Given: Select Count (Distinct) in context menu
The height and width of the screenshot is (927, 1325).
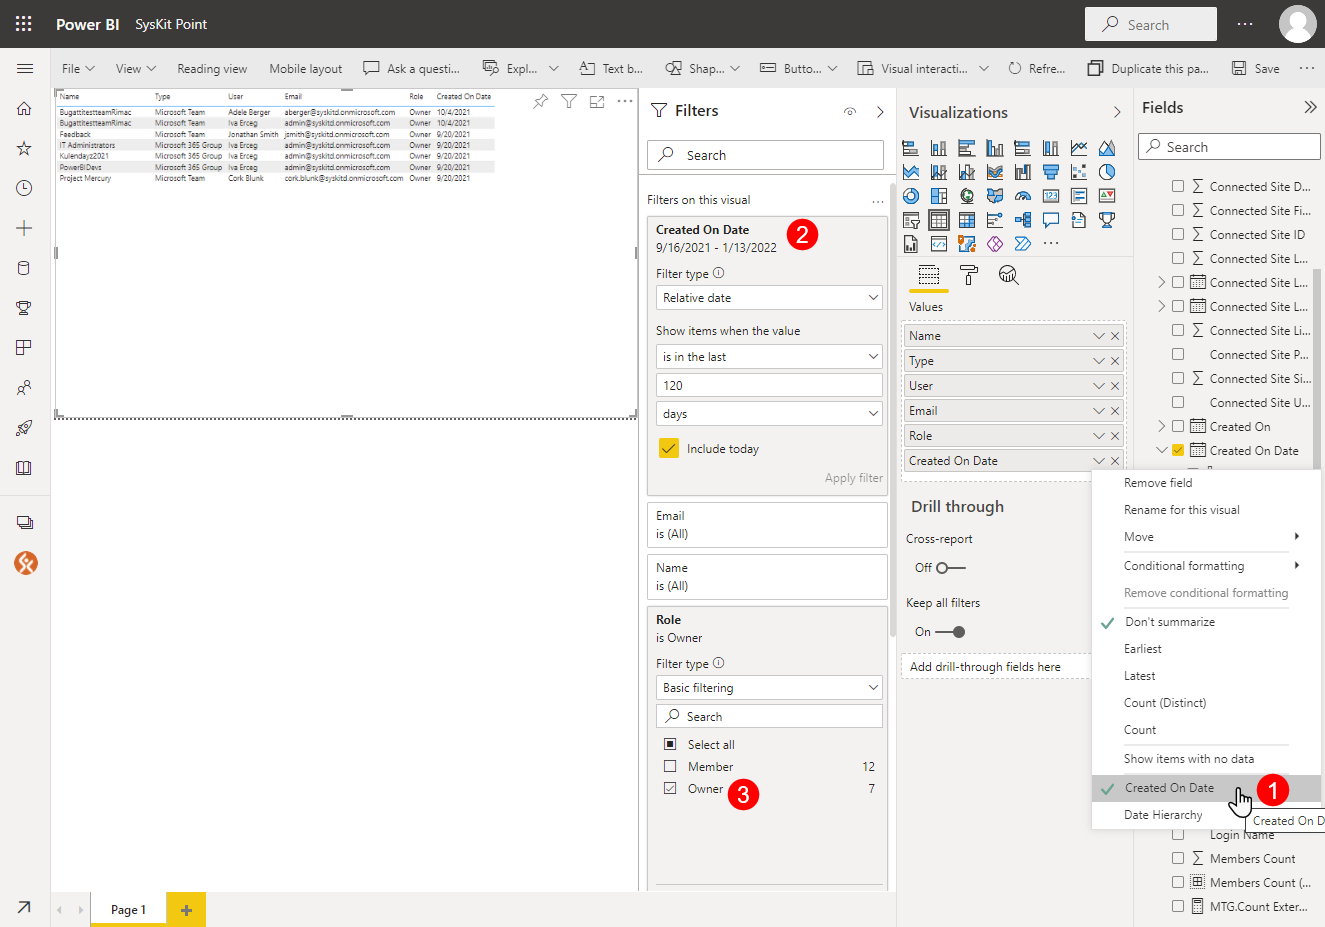Looking at the screenshot, I should 1165,703.
